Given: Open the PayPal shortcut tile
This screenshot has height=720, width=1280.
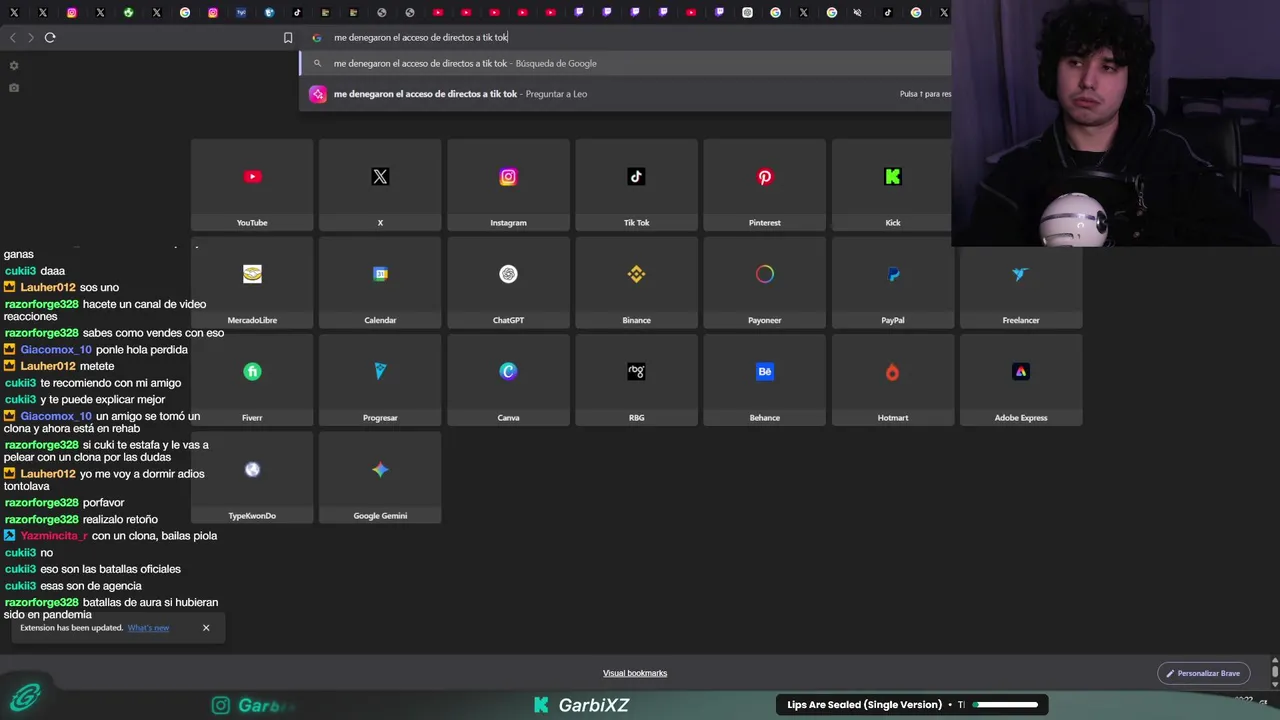Looking at the screenshot, I should (892, 283).
